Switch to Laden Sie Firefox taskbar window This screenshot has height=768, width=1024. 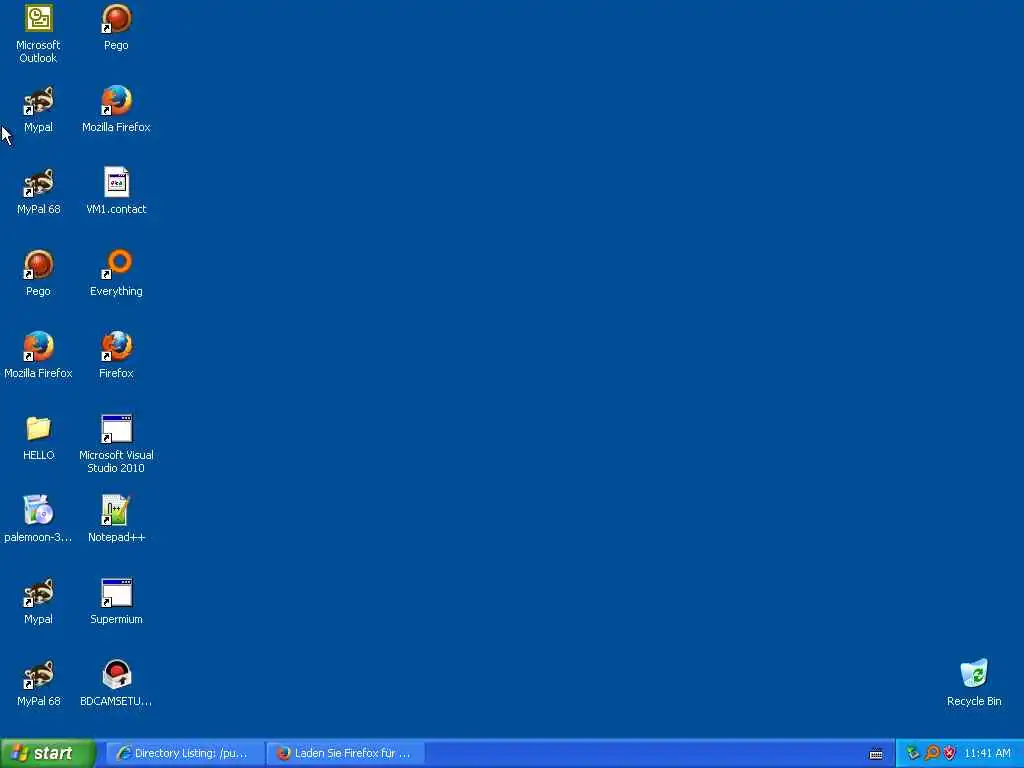(x=346, y=753)
